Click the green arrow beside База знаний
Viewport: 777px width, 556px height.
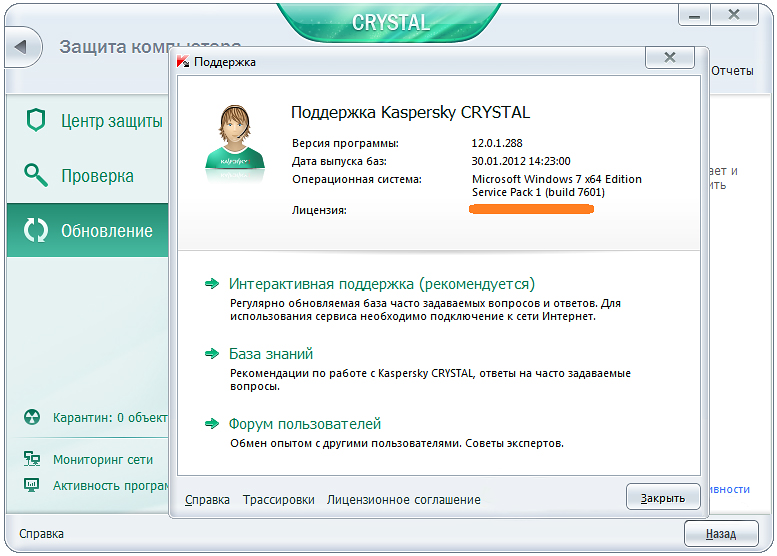[x=212, y=353]
